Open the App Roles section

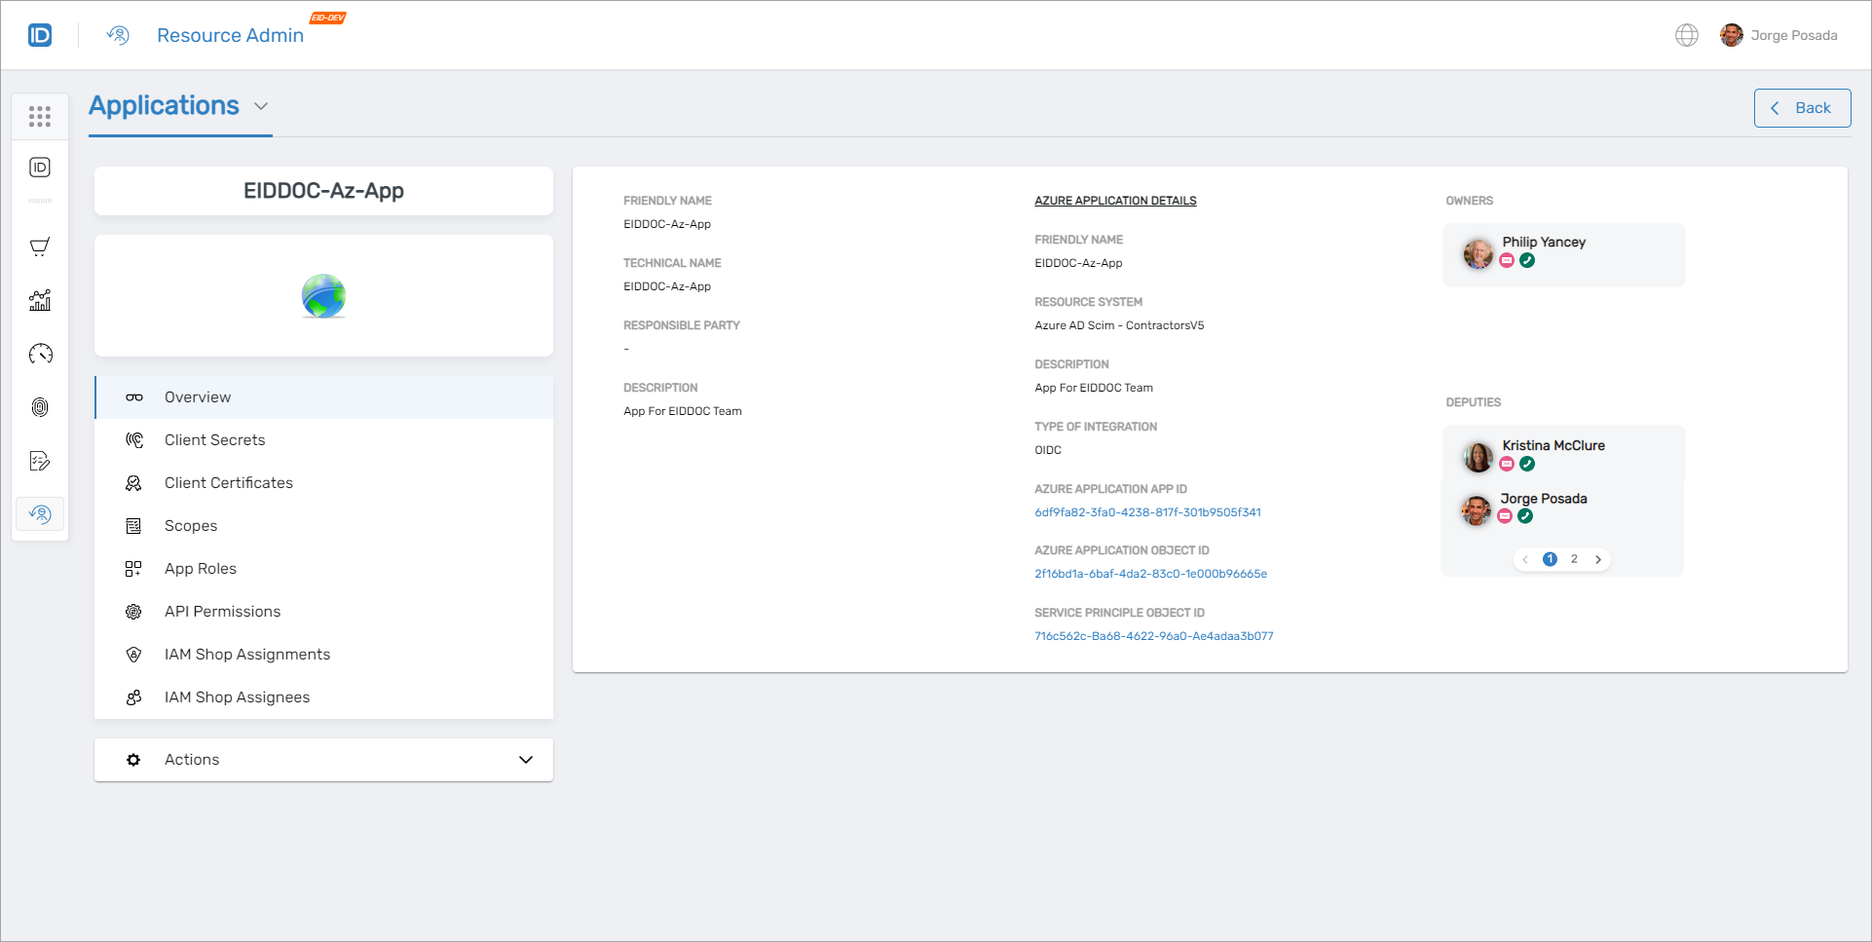pyautogui.click(x=200, y=568)
